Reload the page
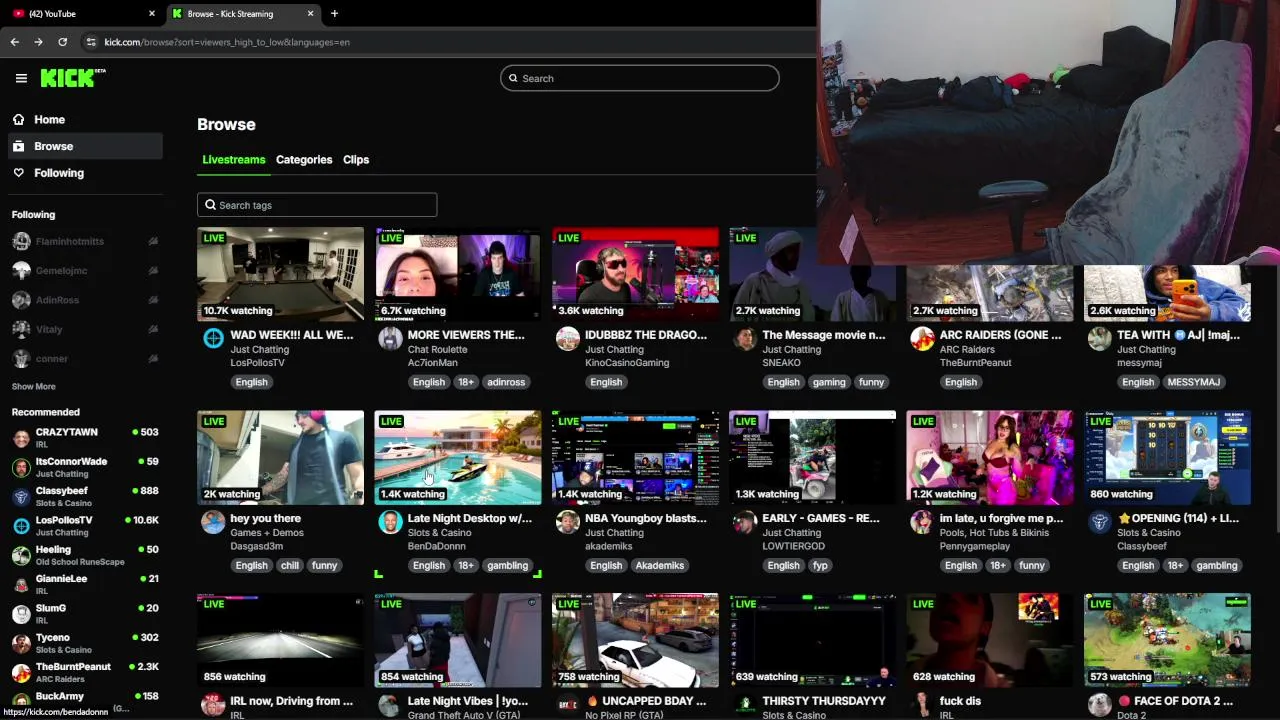 [62, 42]
